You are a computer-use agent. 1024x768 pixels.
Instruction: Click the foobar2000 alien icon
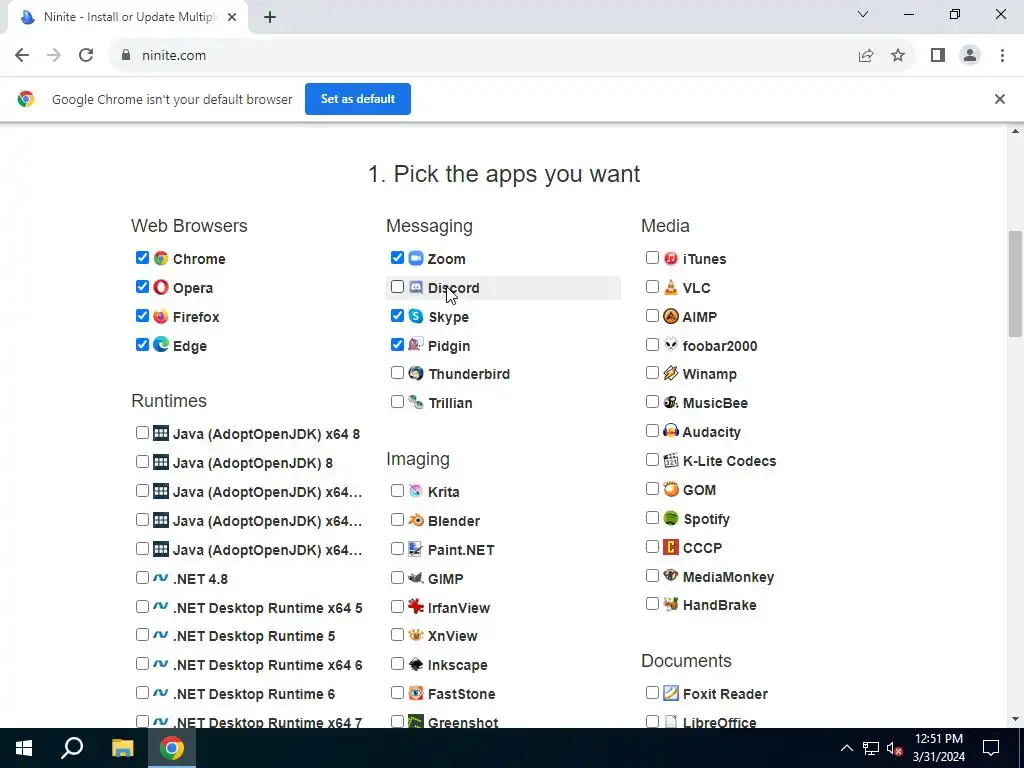[x=671, y=345]
